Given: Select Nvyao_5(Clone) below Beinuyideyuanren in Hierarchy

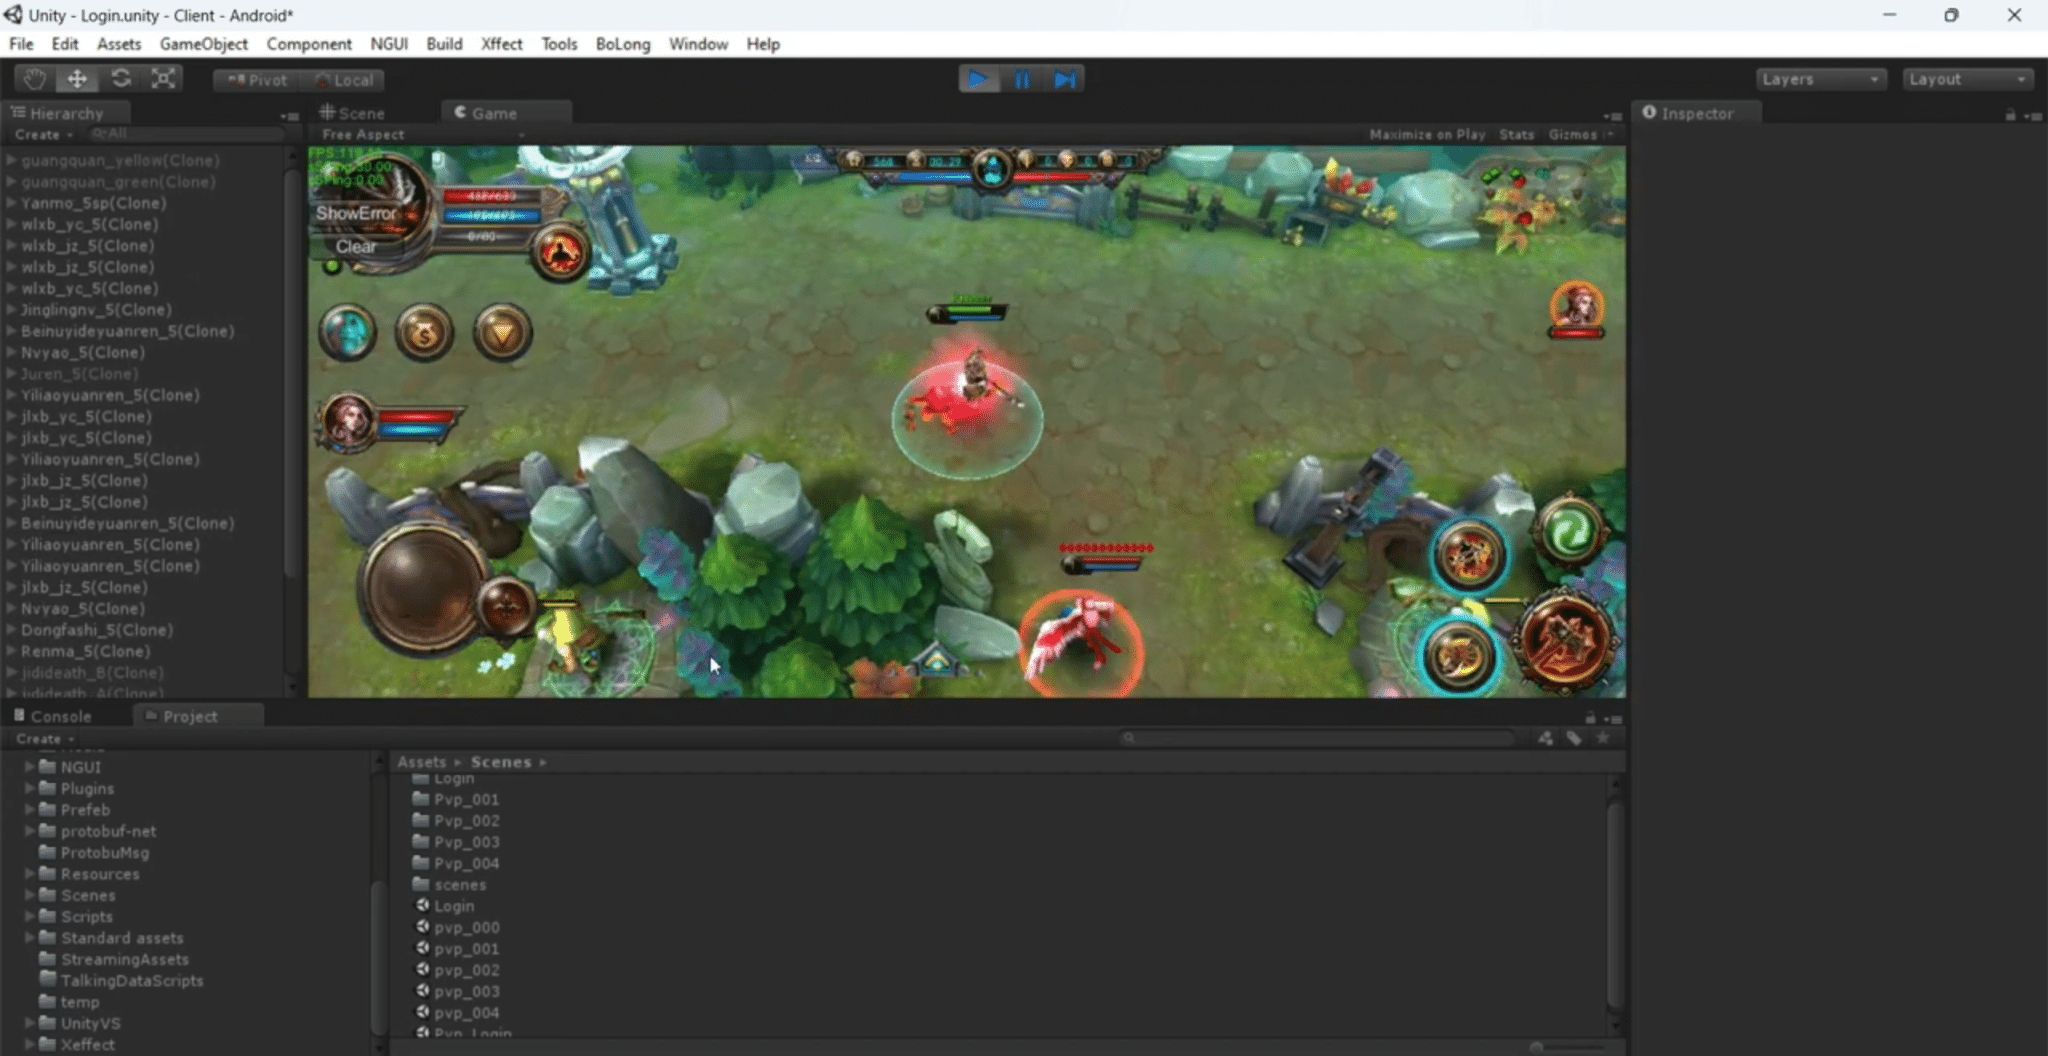Looking at the screenshot, I should pos(83,352).
